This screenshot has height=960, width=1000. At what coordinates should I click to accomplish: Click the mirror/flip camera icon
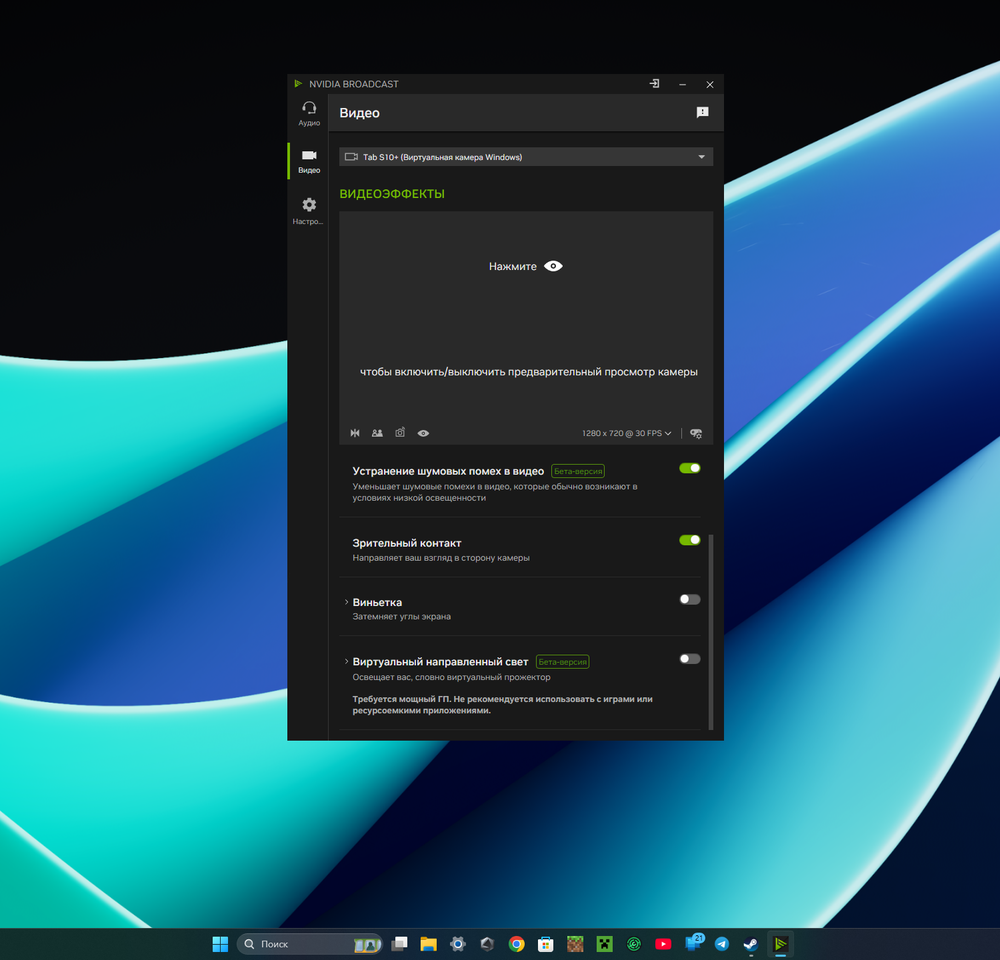tap(355, 433)
